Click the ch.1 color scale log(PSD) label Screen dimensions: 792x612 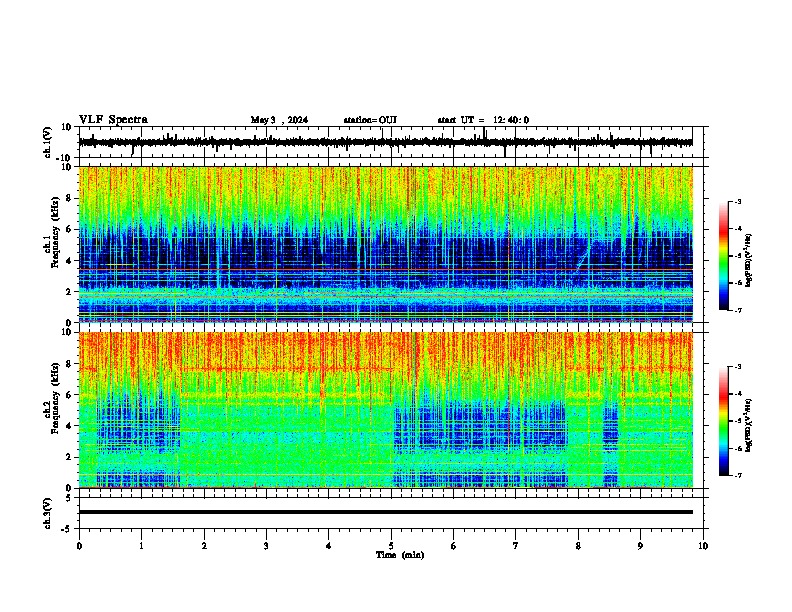[x=749, y=260]
